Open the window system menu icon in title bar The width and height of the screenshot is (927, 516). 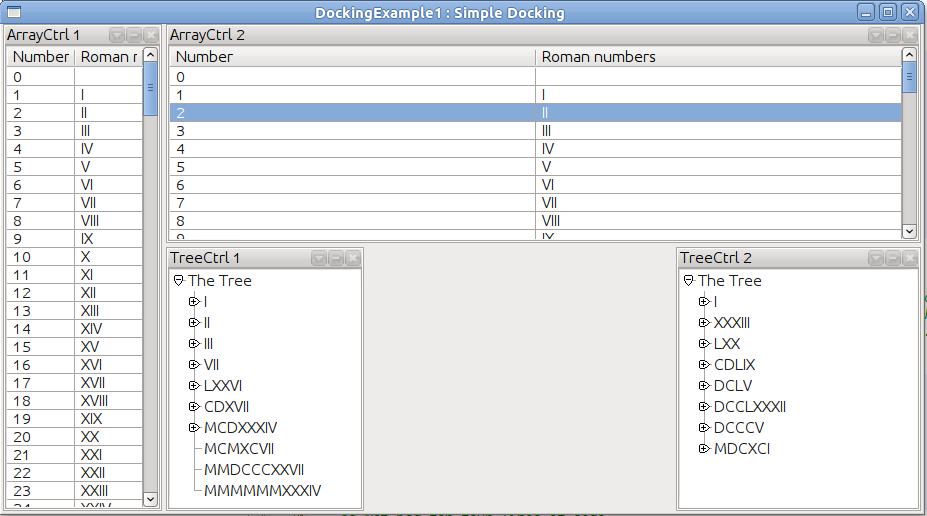[14, 13]
